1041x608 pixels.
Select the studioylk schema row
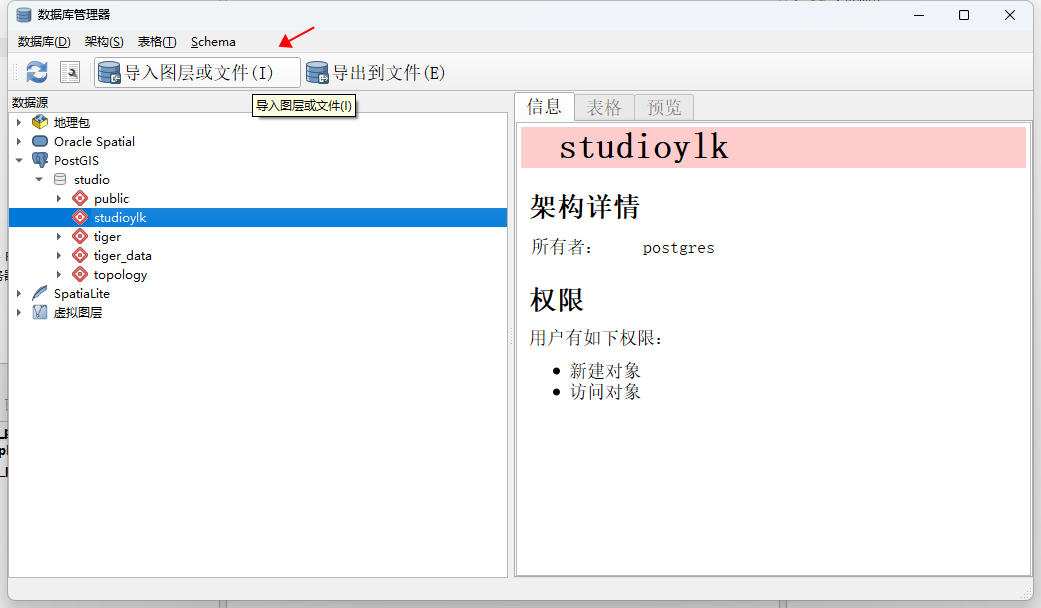[258, 217]
